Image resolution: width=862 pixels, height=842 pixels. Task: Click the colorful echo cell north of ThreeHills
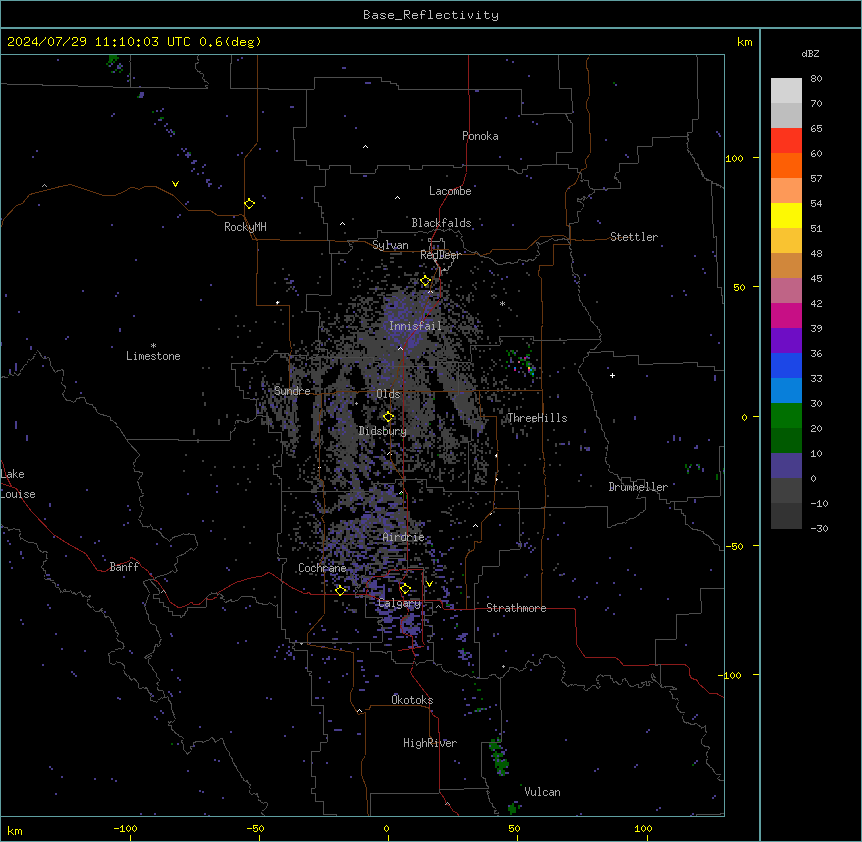tap(521, 362)
